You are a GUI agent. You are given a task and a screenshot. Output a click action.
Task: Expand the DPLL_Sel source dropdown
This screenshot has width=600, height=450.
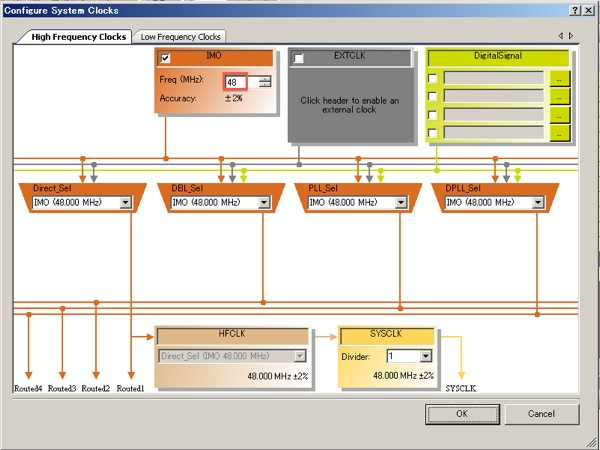pyautogui.click(x=537, y=203)
